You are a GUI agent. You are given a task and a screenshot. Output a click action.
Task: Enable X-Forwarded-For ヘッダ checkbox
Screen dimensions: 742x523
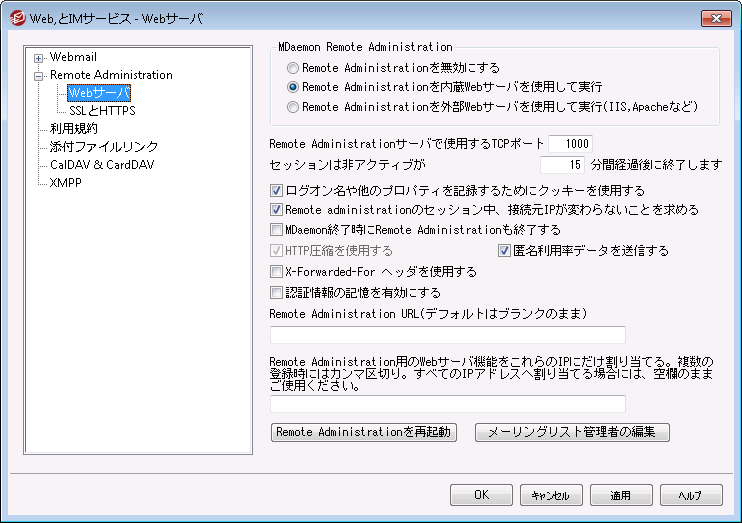coord(277,272)
